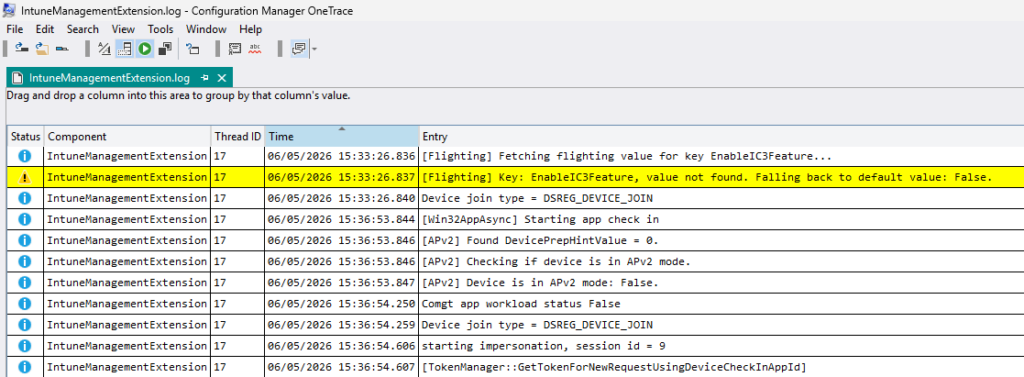
Task: Select the TokenManager::GetTokenForNewRequest entry text
Action: pyautogui.click(x=615, y=367)
